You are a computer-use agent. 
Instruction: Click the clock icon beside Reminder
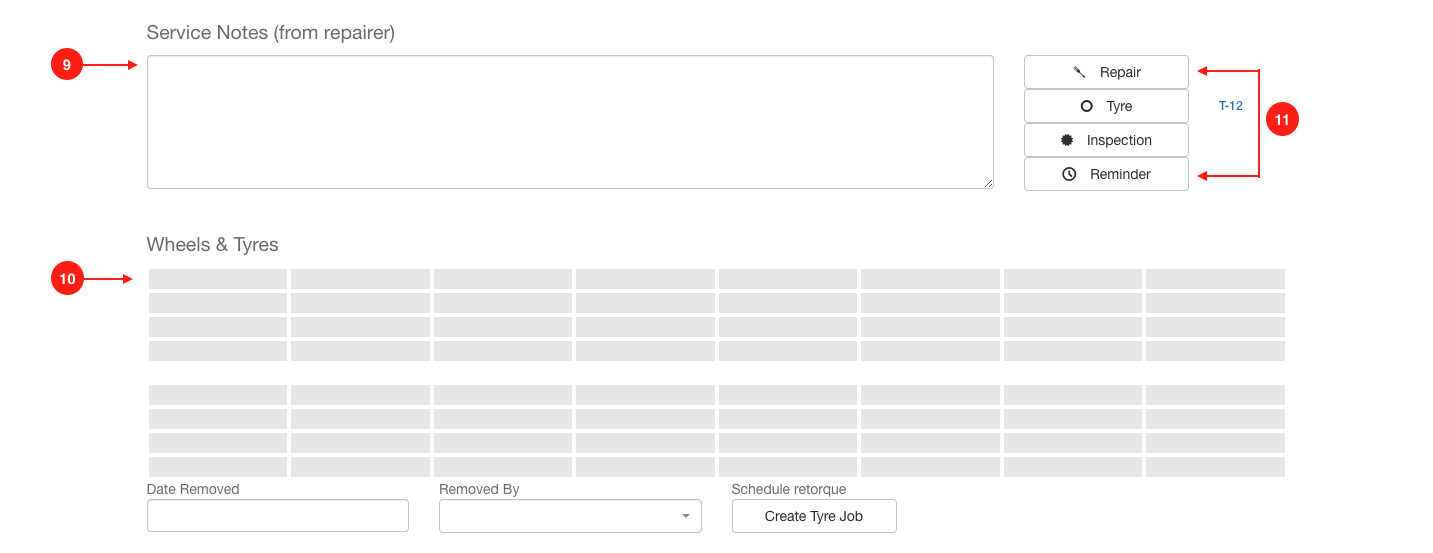[x=1069, y=174]
